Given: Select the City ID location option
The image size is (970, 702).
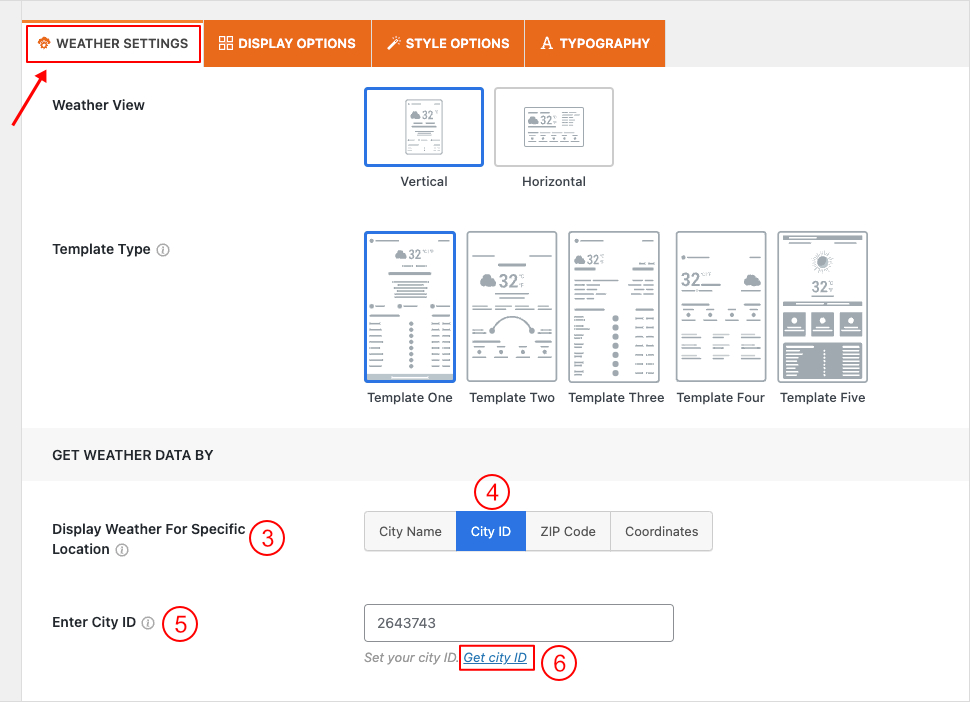Looking at the screenshot, I should (x=491, y=532).
